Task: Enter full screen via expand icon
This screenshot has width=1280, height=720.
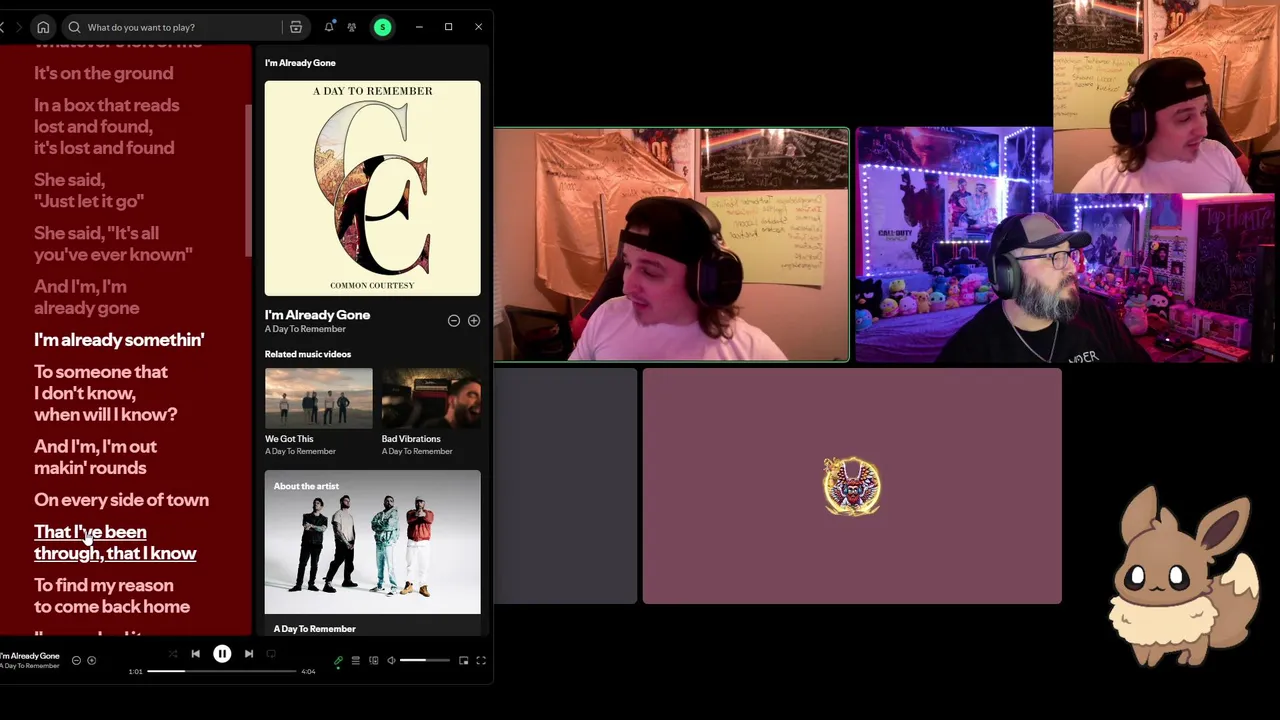Action: pyautogui.click(x=481, y=660)
